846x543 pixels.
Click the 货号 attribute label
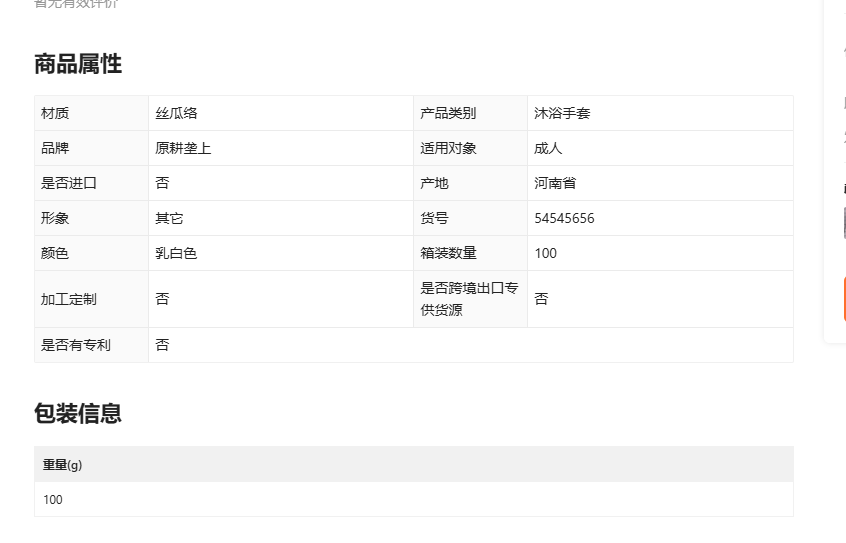click(434, 218)
